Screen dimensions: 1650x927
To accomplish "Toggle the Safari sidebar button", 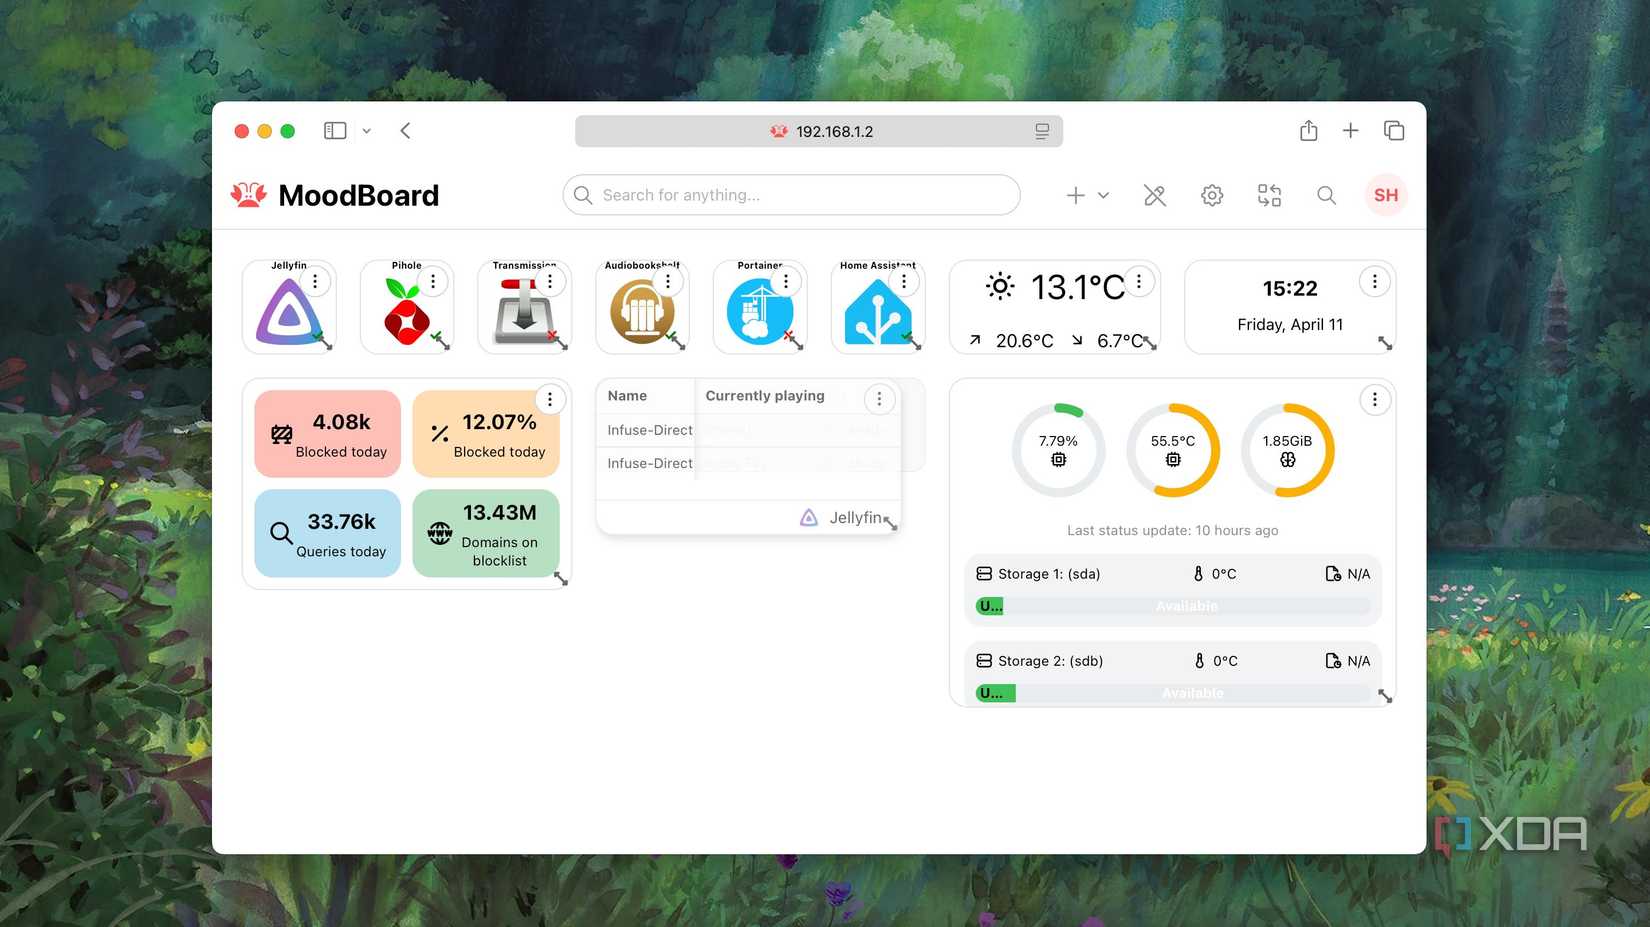I will point(335,130).
